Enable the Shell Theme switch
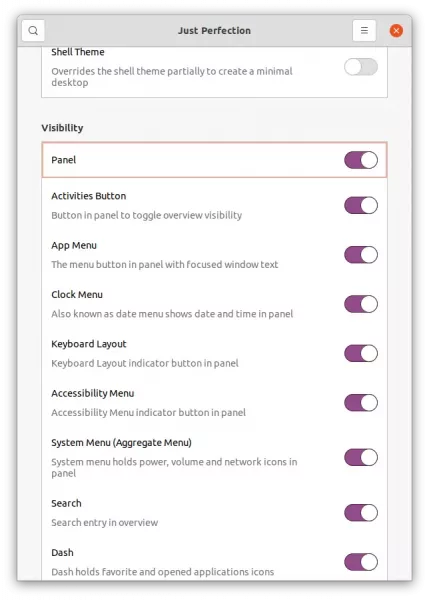The height and width of the screenshot is (600, 429). (360, 67)
